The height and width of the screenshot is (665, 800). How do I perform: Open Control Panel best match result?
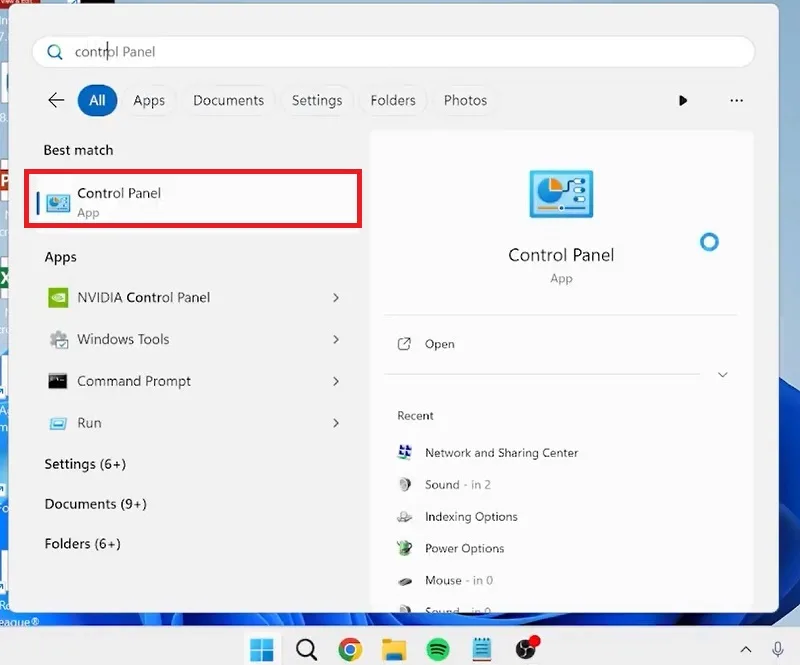click(x=193, y=199)
